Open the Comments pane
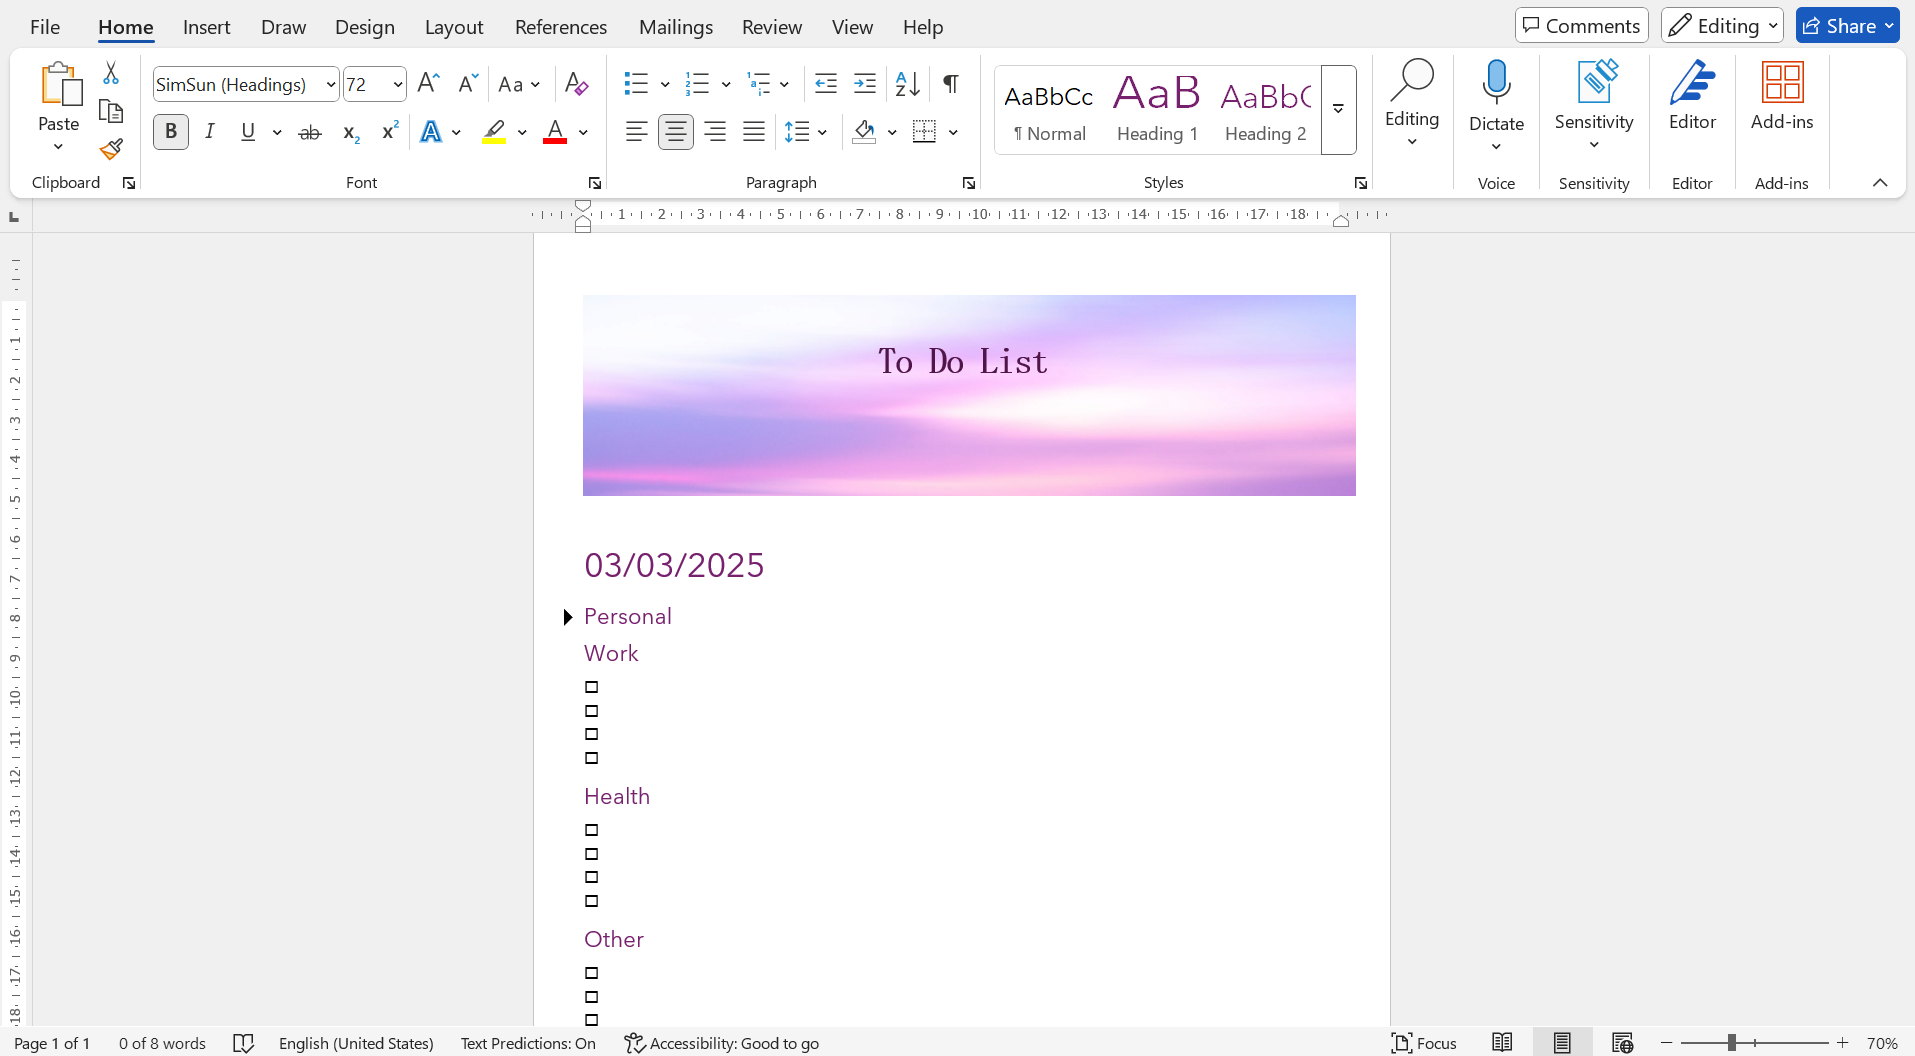 tap(1581, 26)
